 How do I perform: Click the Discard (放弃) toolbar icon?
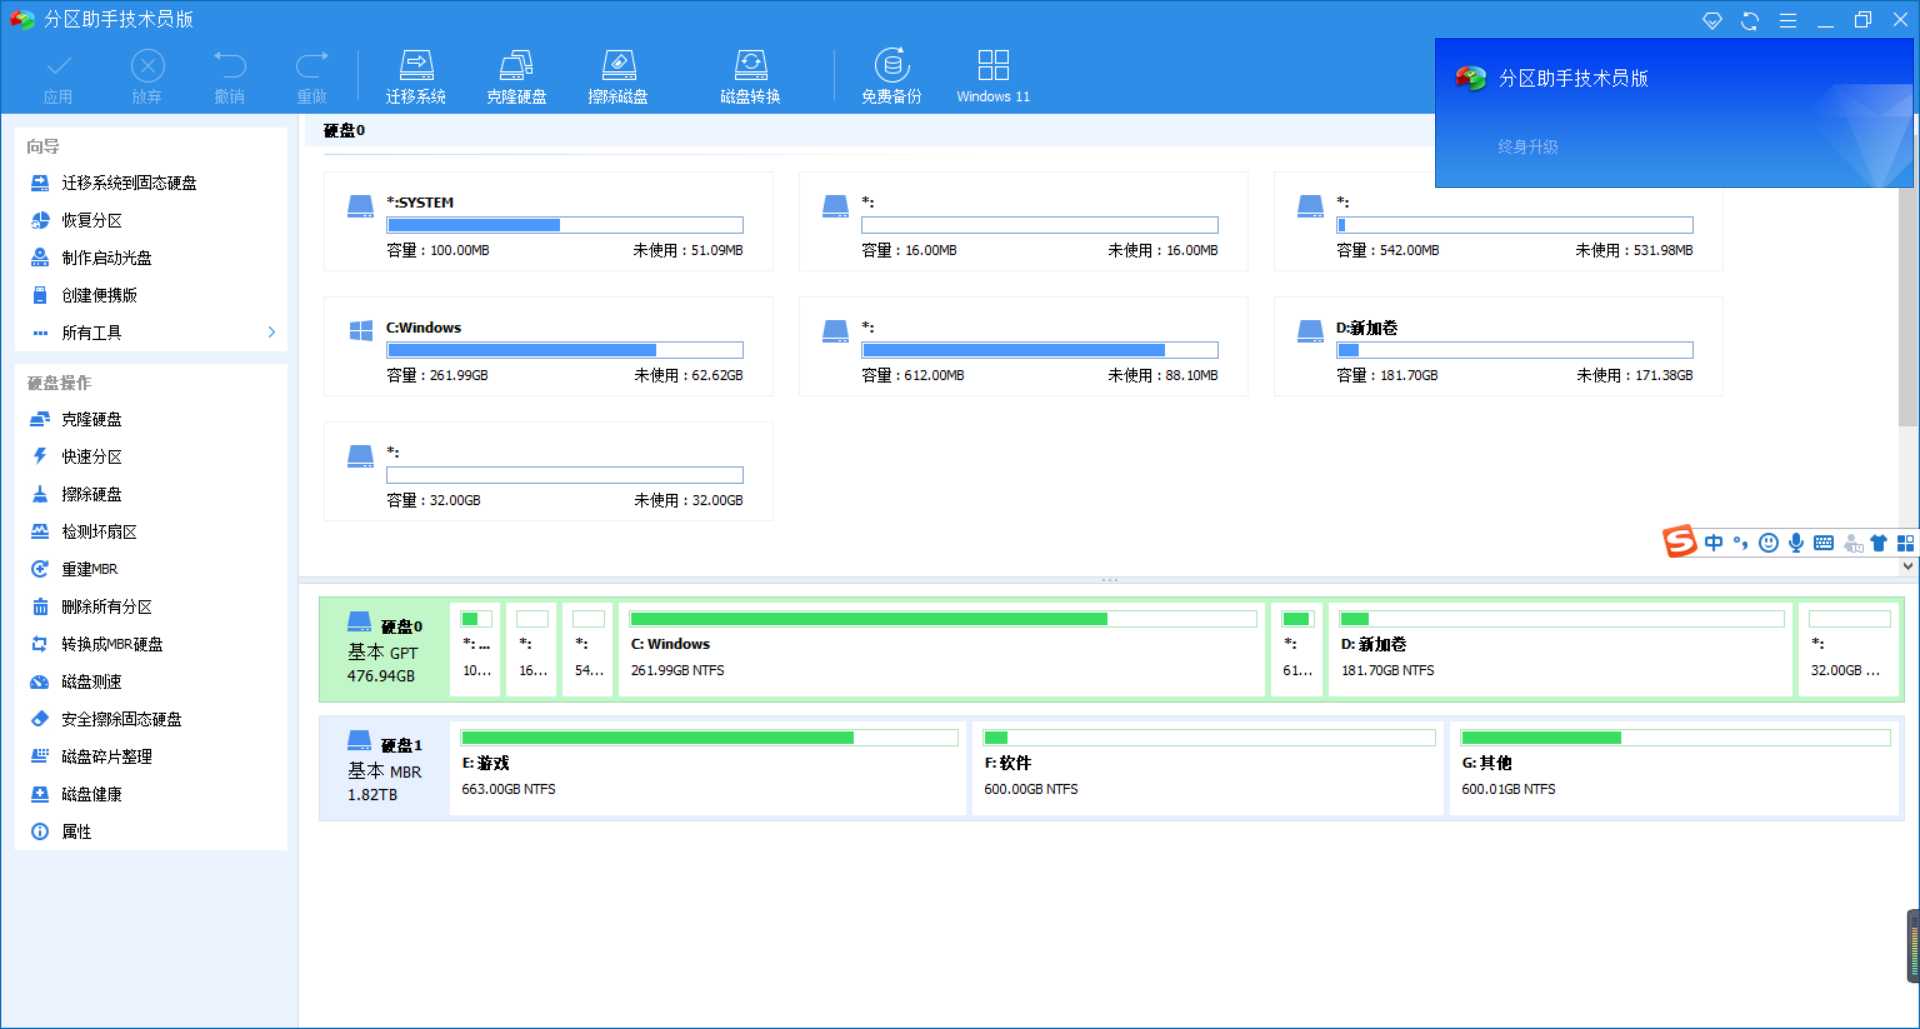(147, 76)
